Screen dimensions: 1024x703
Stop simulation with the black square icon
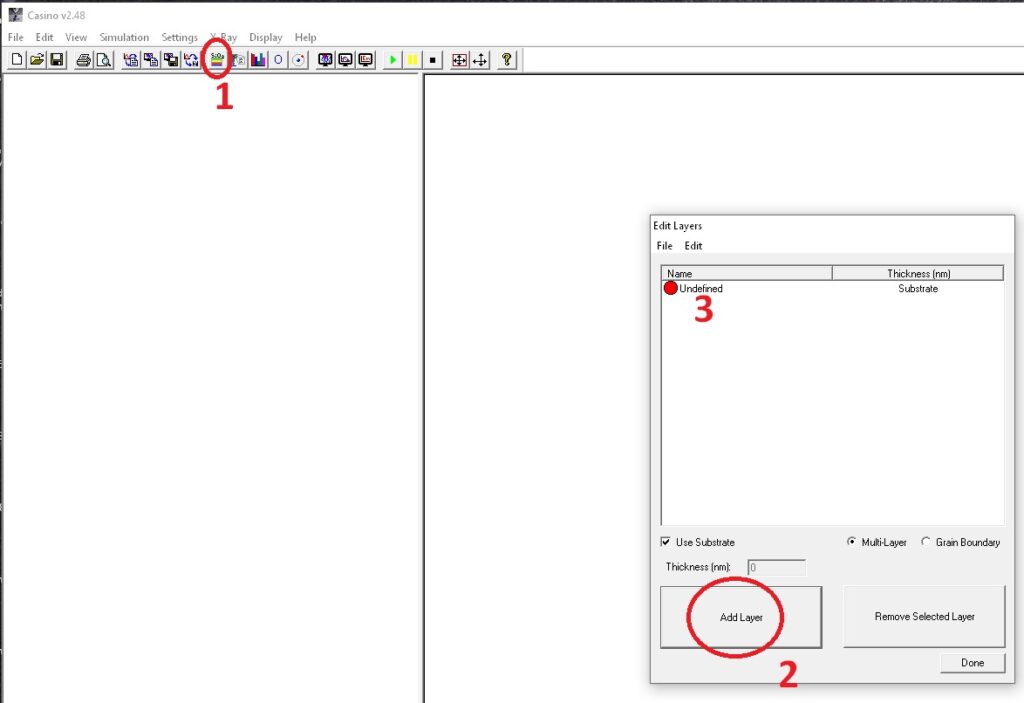point(432,60)
